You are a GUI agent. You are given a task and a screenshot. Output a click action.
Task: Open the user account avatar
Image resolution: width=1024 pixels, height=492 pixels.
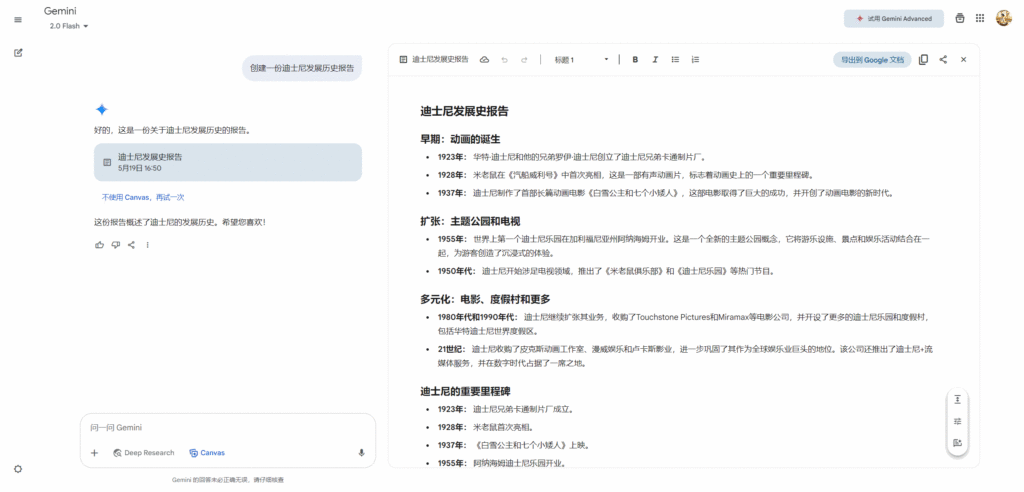point(1003,18)
